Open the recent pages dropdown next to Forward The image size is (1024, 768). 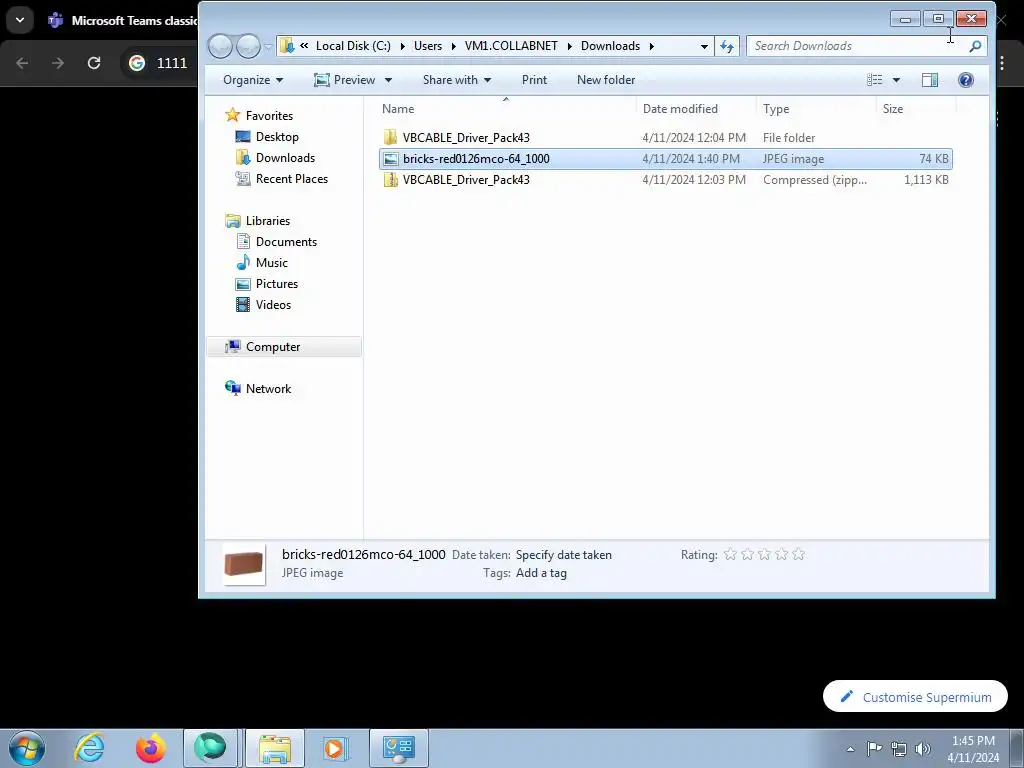268,46
